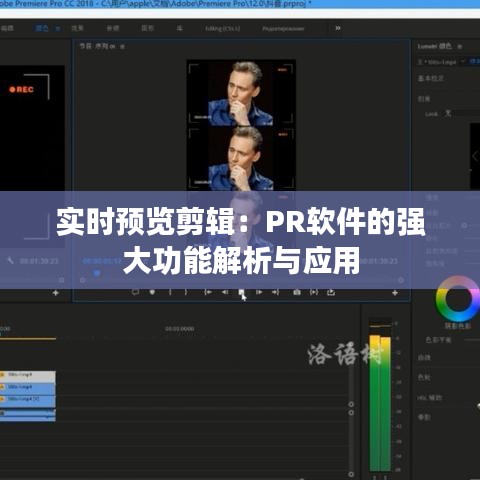
Task: Switch to the 编辑 workspace tab
Action: [7, 28]
